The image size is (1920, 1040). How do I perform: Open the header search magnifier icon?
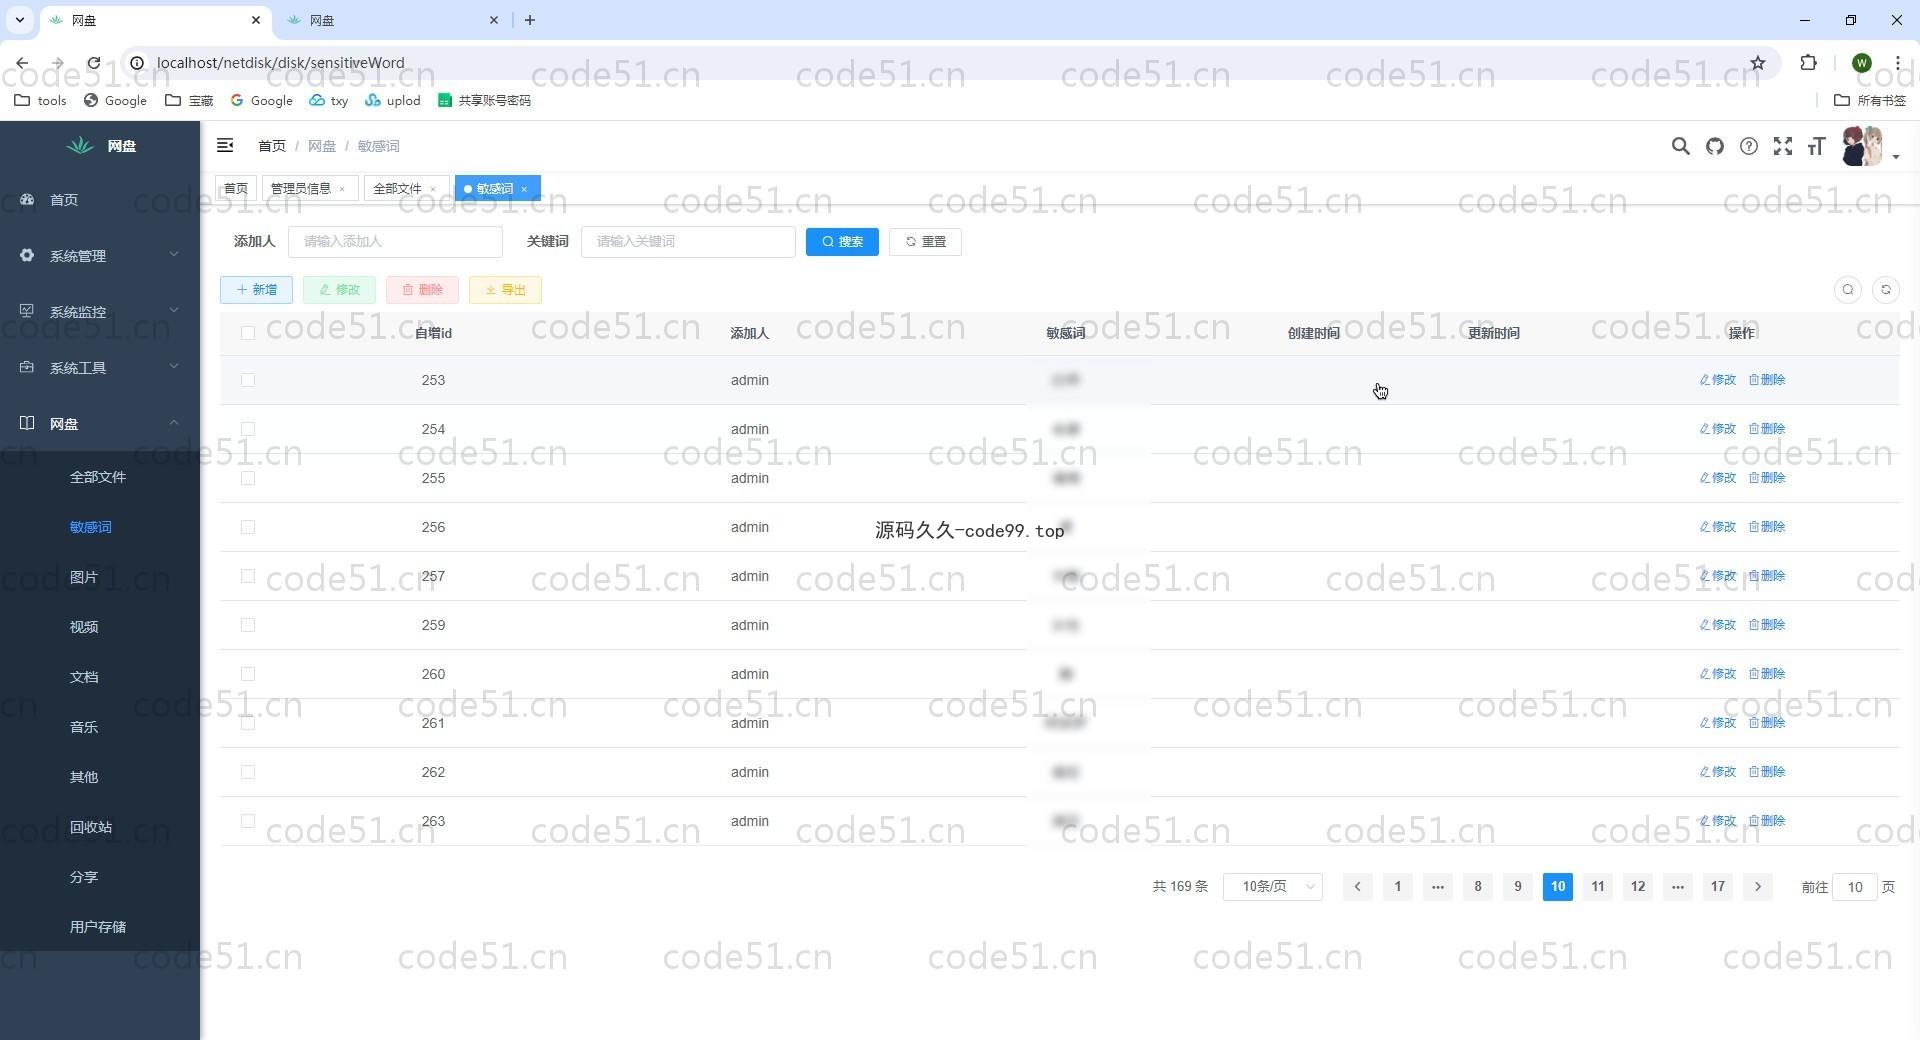1680,146
